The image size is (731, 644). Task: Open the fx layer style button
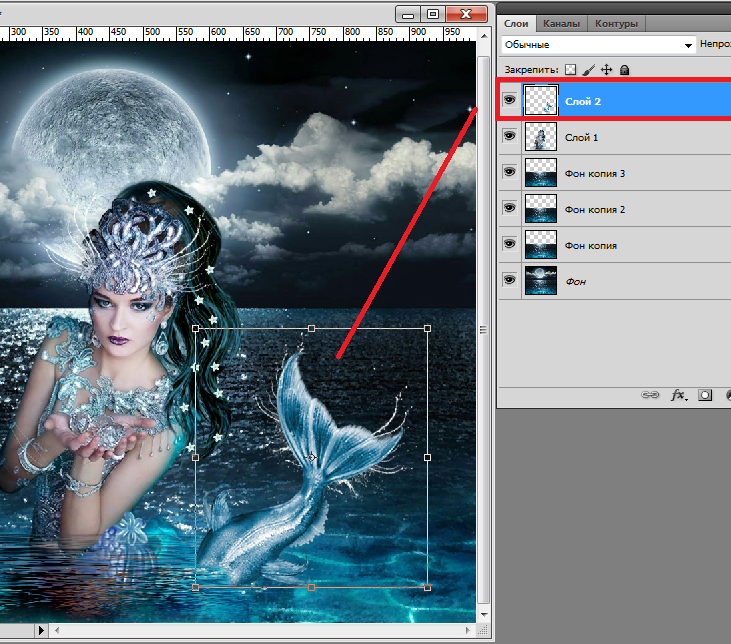678,396
